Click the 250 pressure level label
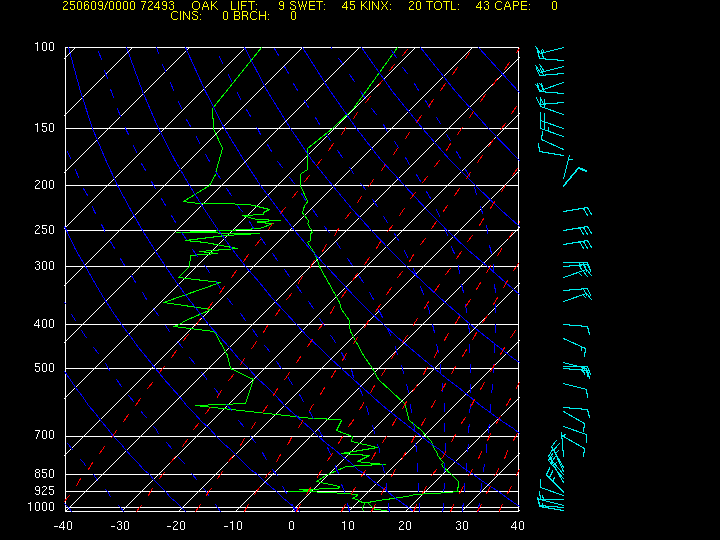 [x=45, y=230]
